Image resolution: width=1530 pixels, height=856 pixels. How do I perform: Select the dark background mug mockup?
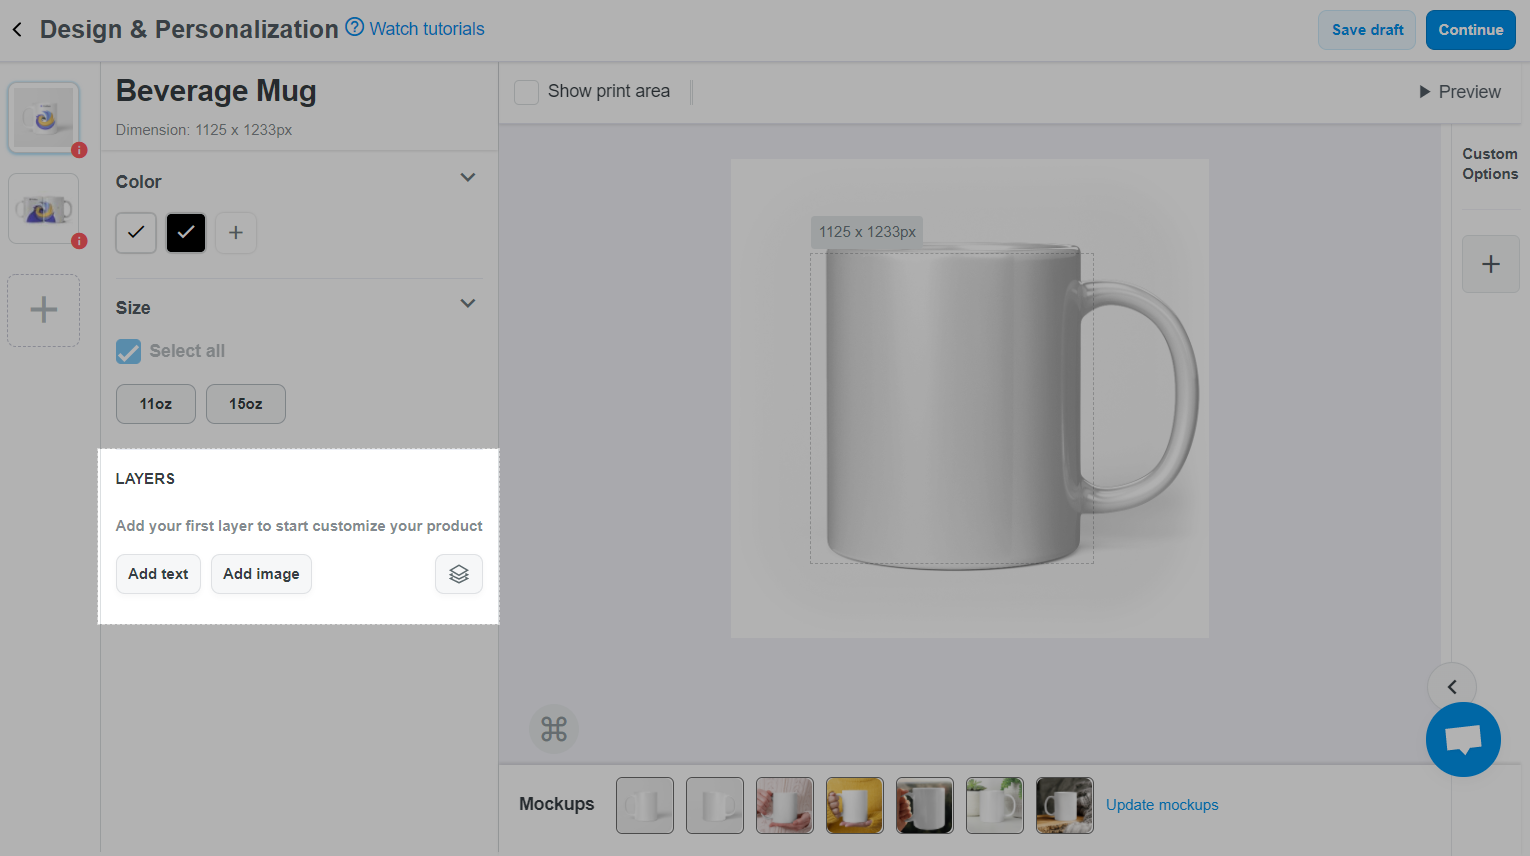[x=925, y=805]
